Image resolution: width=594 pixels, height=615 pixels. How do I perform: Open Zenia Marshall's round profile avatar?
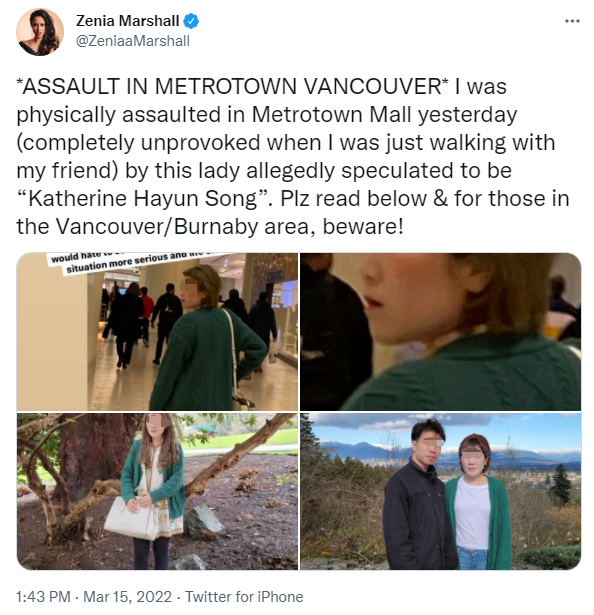tap(40, 32)
